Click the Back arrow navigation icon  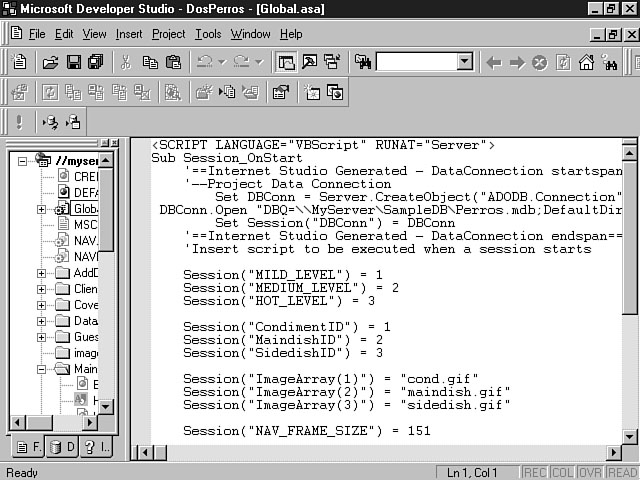[493, 62]
